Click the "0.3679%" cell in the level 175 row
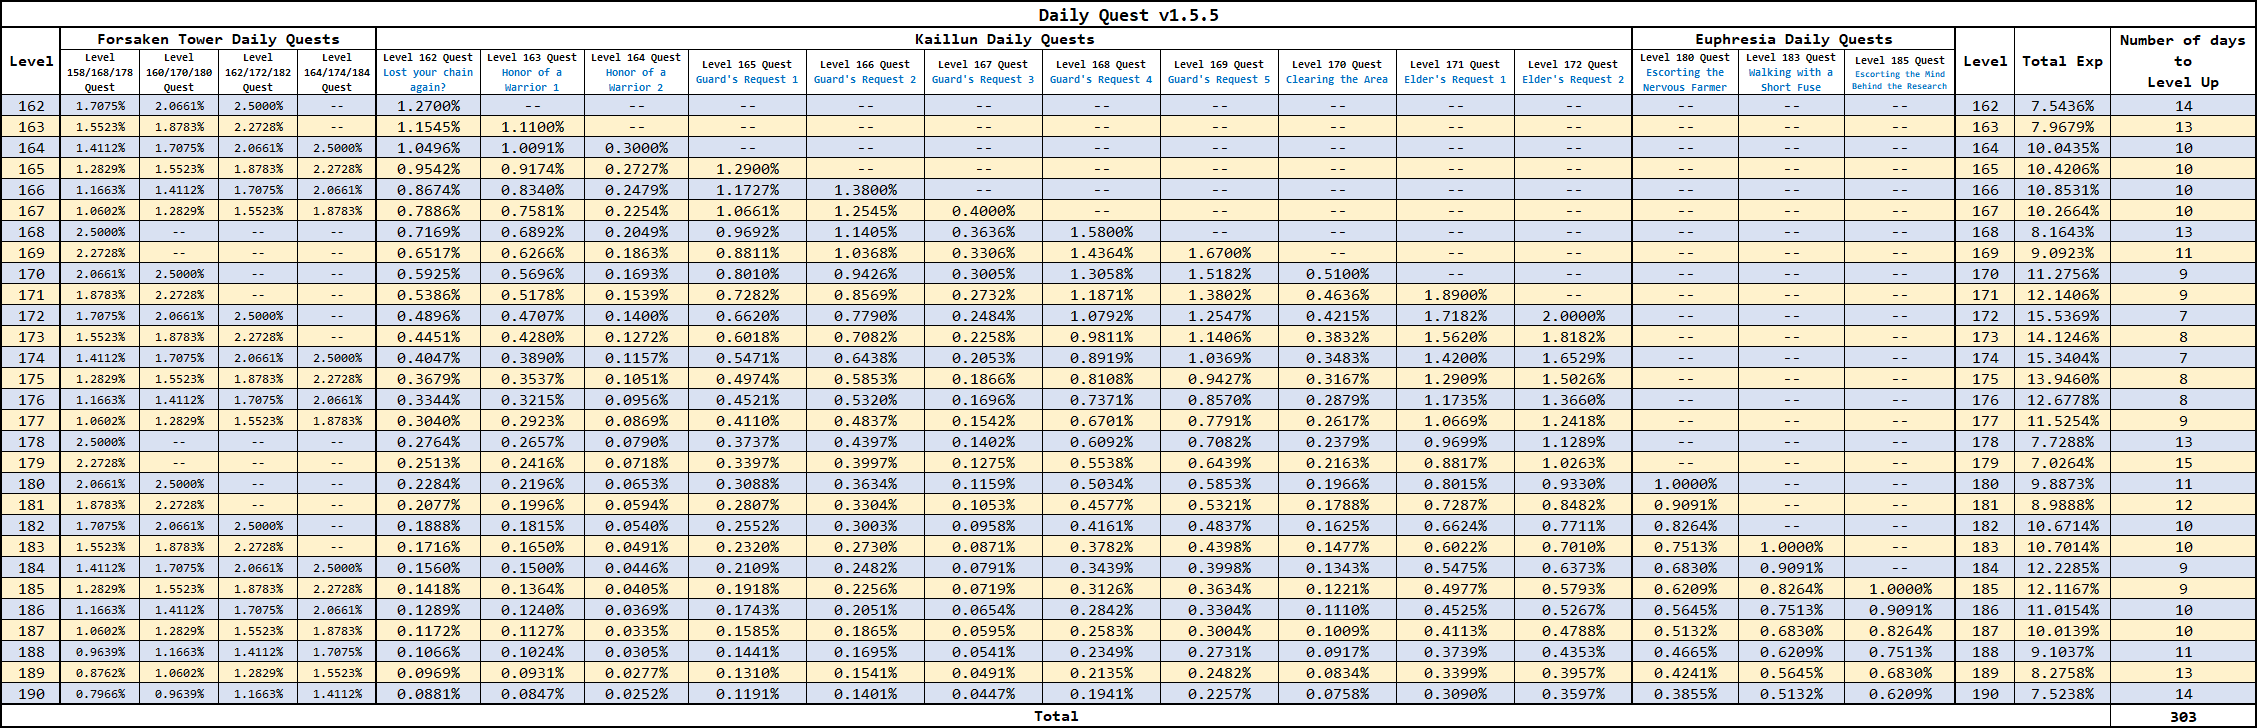The image size is (2257, 728). point(428,379)
